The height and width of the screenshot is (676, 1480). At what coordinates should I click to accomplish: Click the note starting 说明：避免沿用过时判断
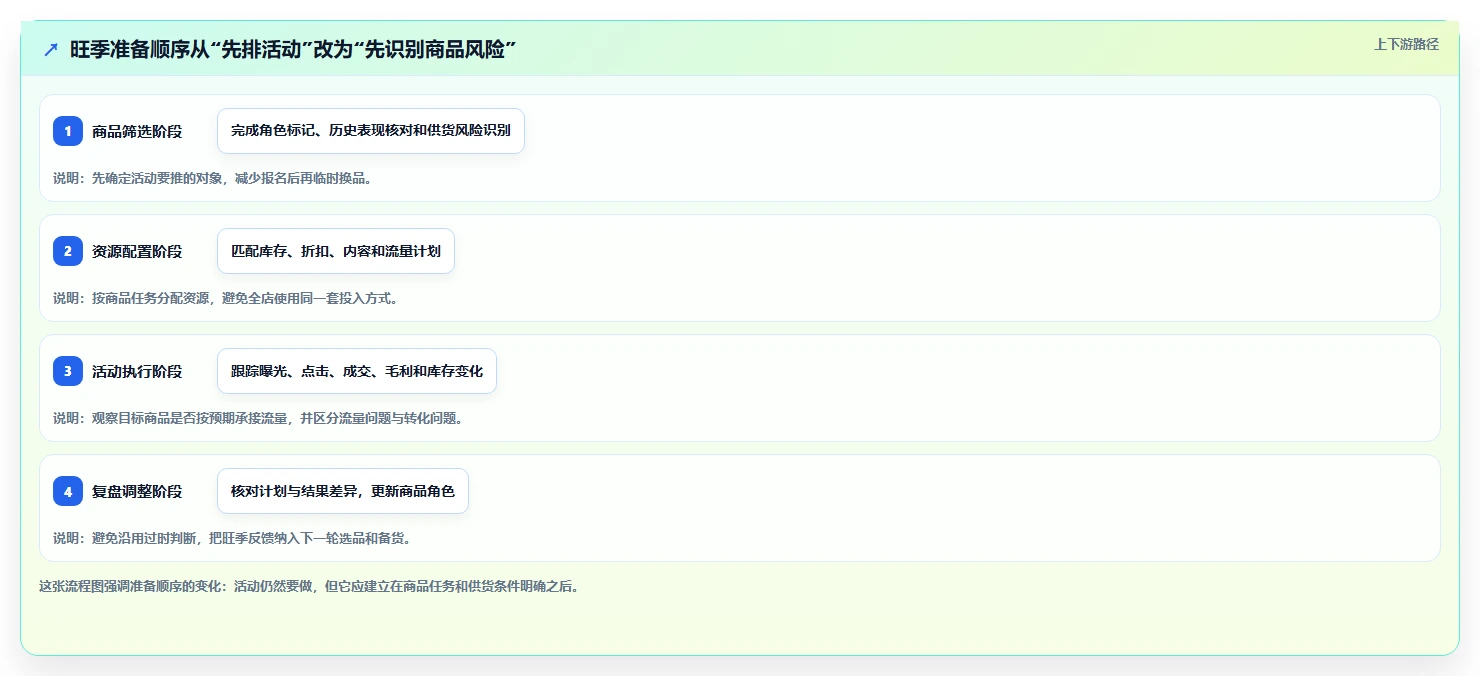232,538
